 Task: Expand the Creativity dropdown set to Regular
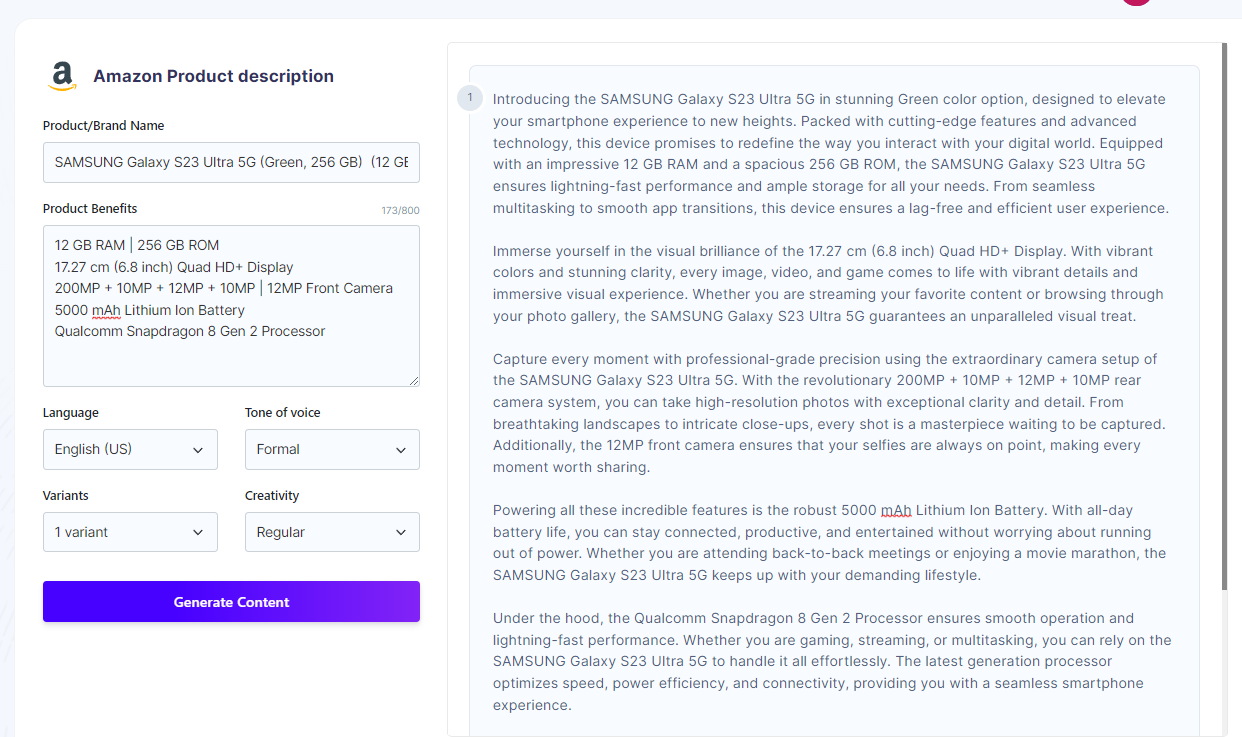click(x=332, y=532)
